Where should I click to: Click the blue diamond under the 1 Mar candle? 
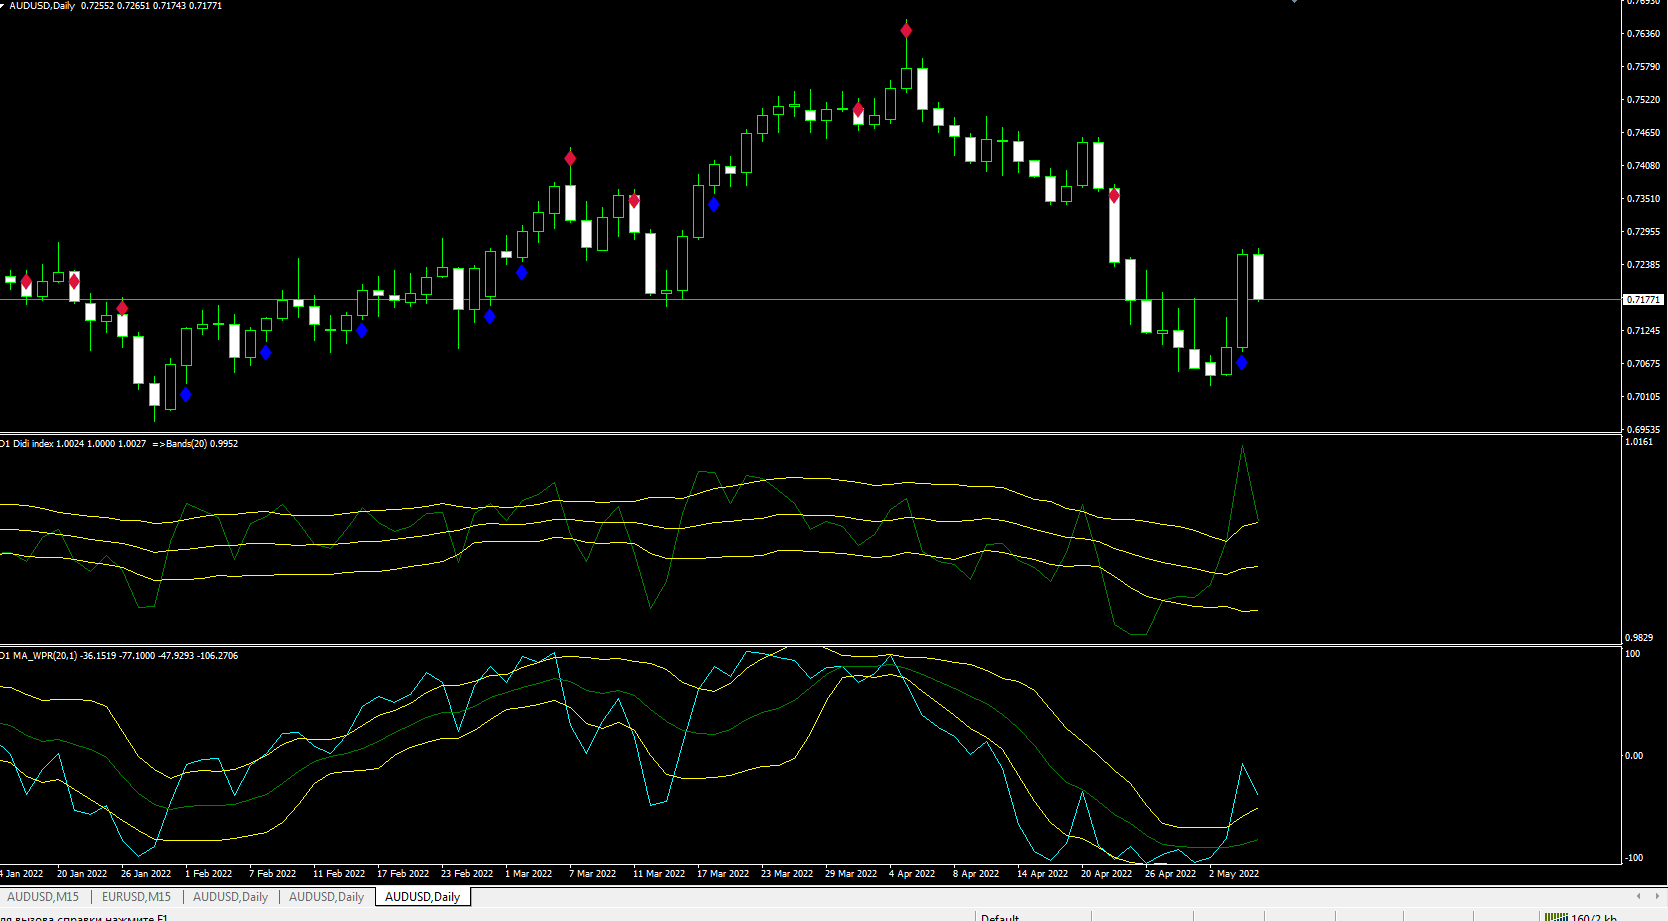click(522, 272)
